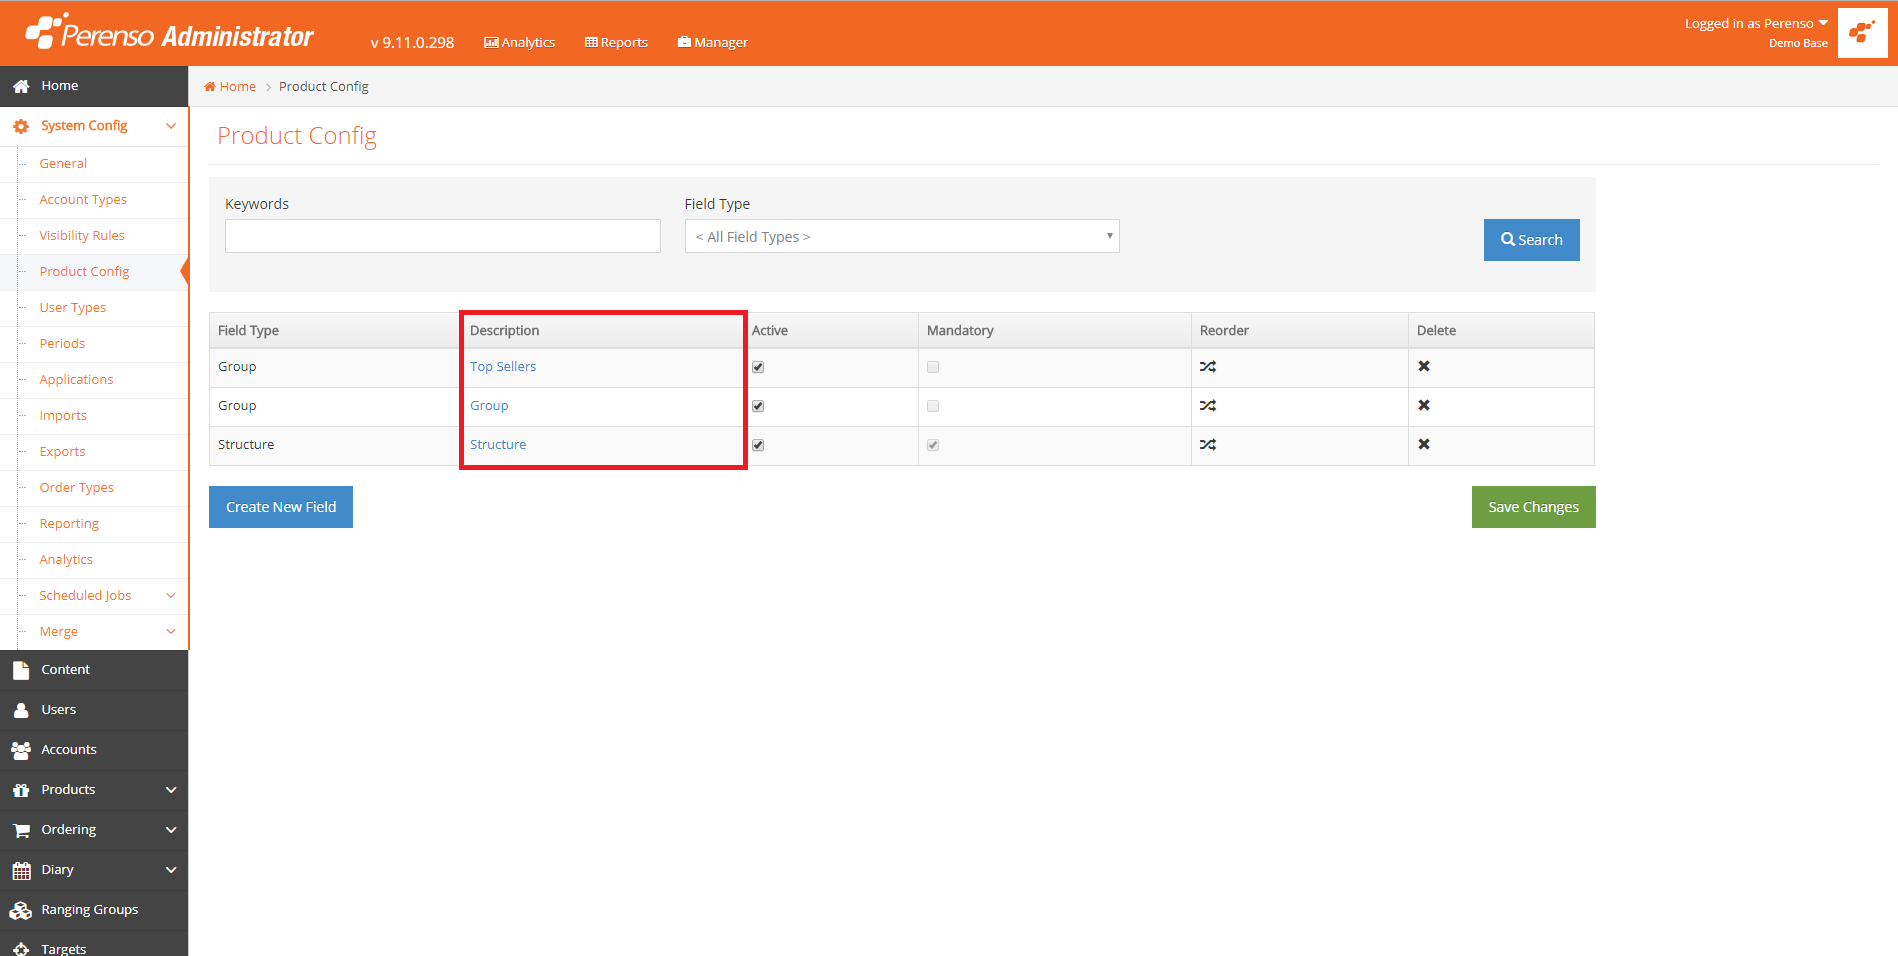Click the reorder icon in Structure row
The height and width of the screenshot is (956, 1898).
click(1208, 445)
